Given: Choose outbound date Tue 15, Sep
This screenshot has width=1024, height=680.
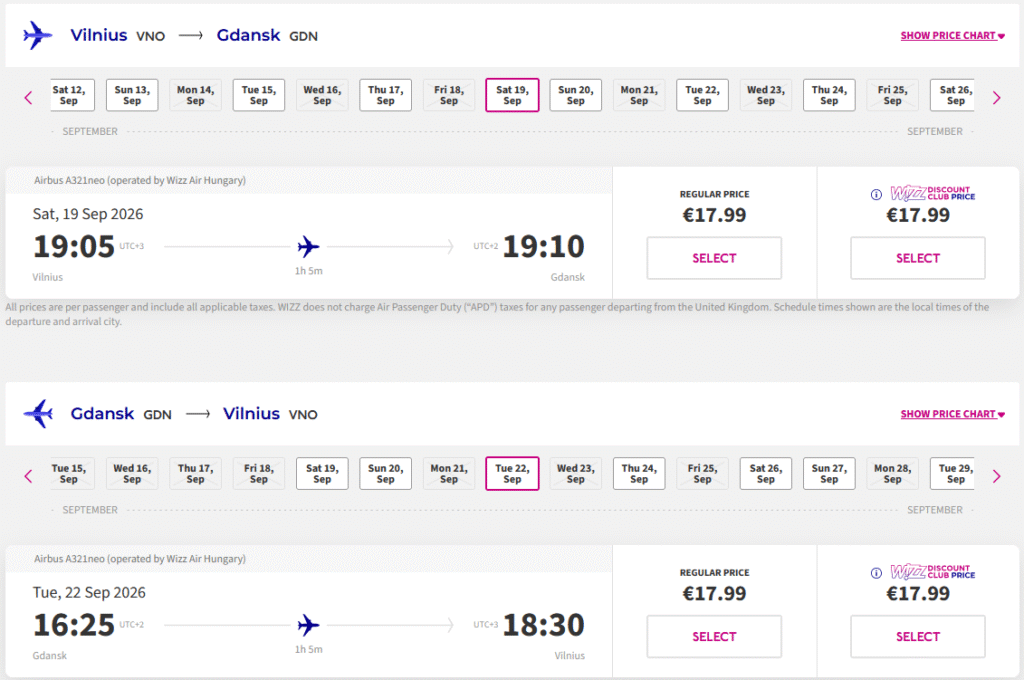Looking at the screenshot, I should click(258, 95).
